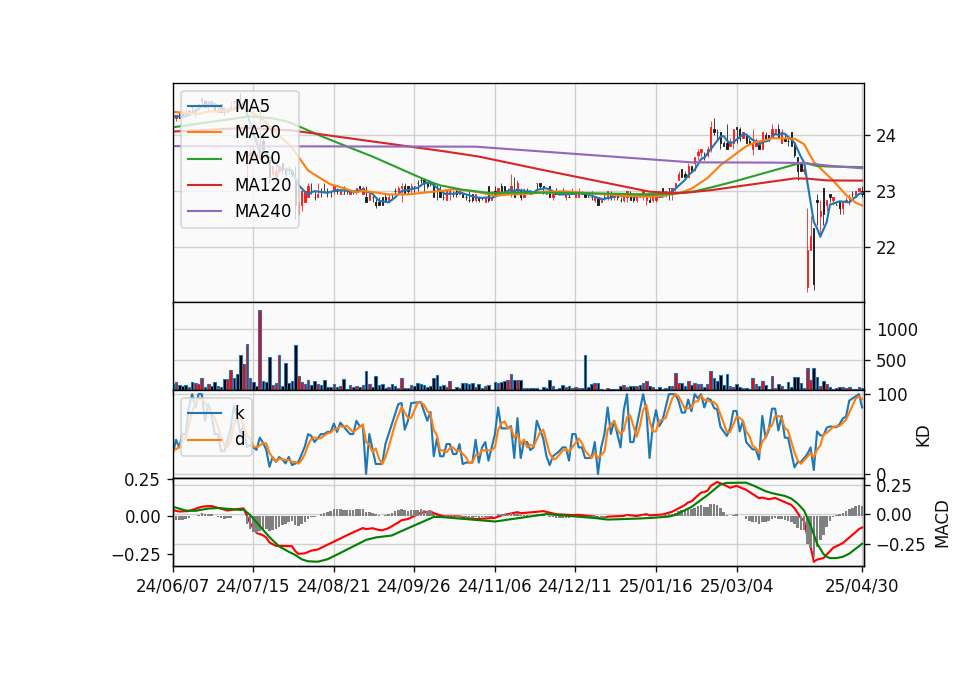The height and width of the screenshot is (690, 960).
Task: Click the volume axis value 500
Action: [x=891, y=361]
